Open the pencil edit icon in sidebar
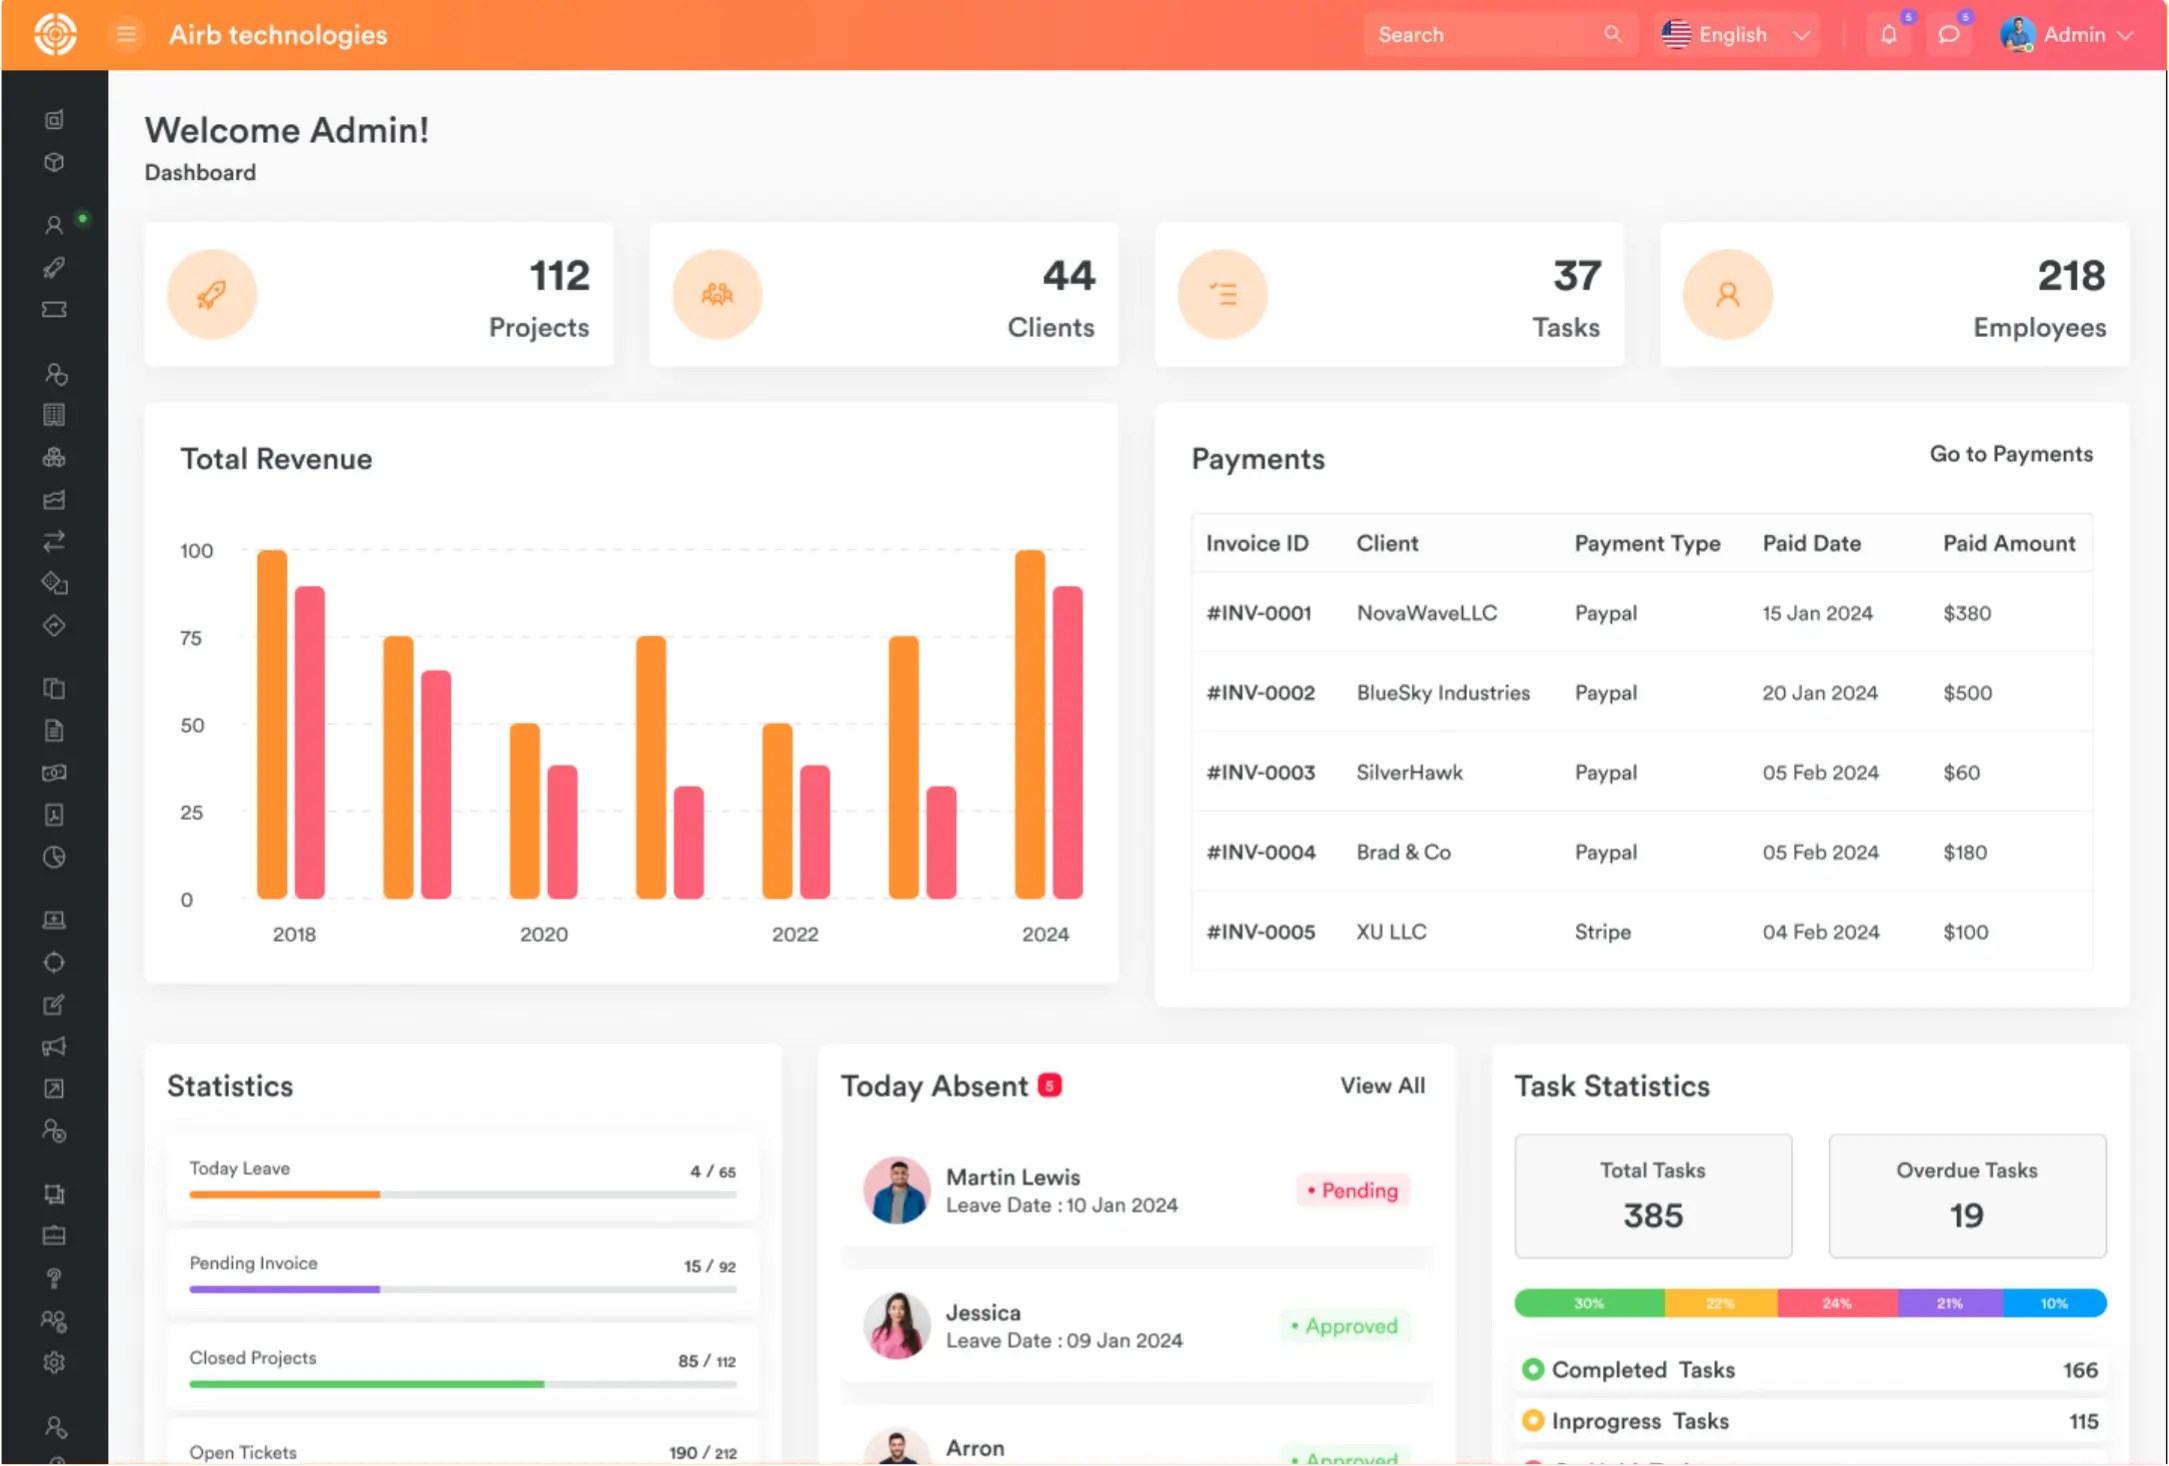This screenshot has width=2169, height=1466. (x=54, y=1004)
